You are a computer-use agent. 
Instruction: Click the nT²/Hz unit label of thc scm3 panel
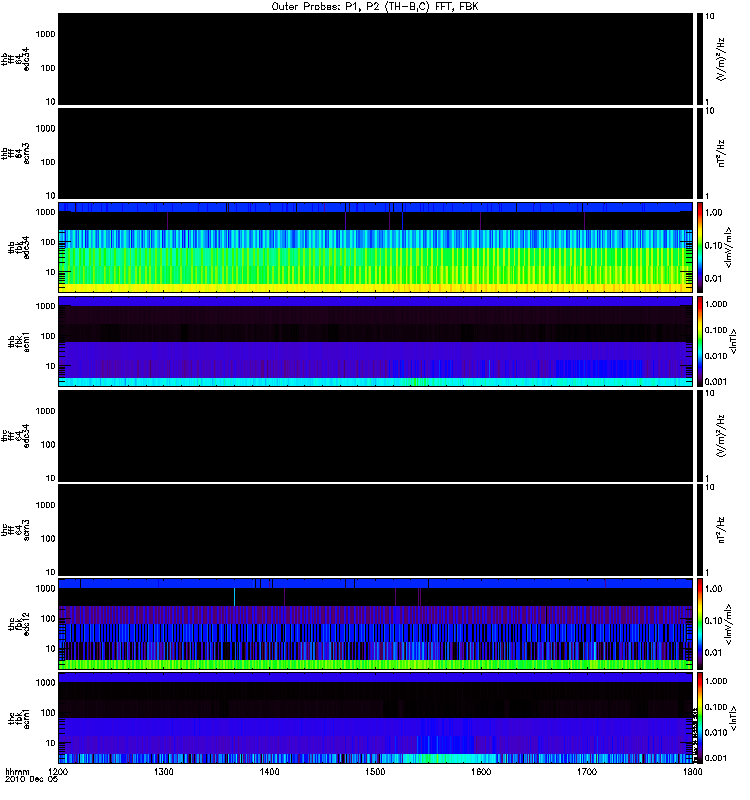click(x=720, y=530)
